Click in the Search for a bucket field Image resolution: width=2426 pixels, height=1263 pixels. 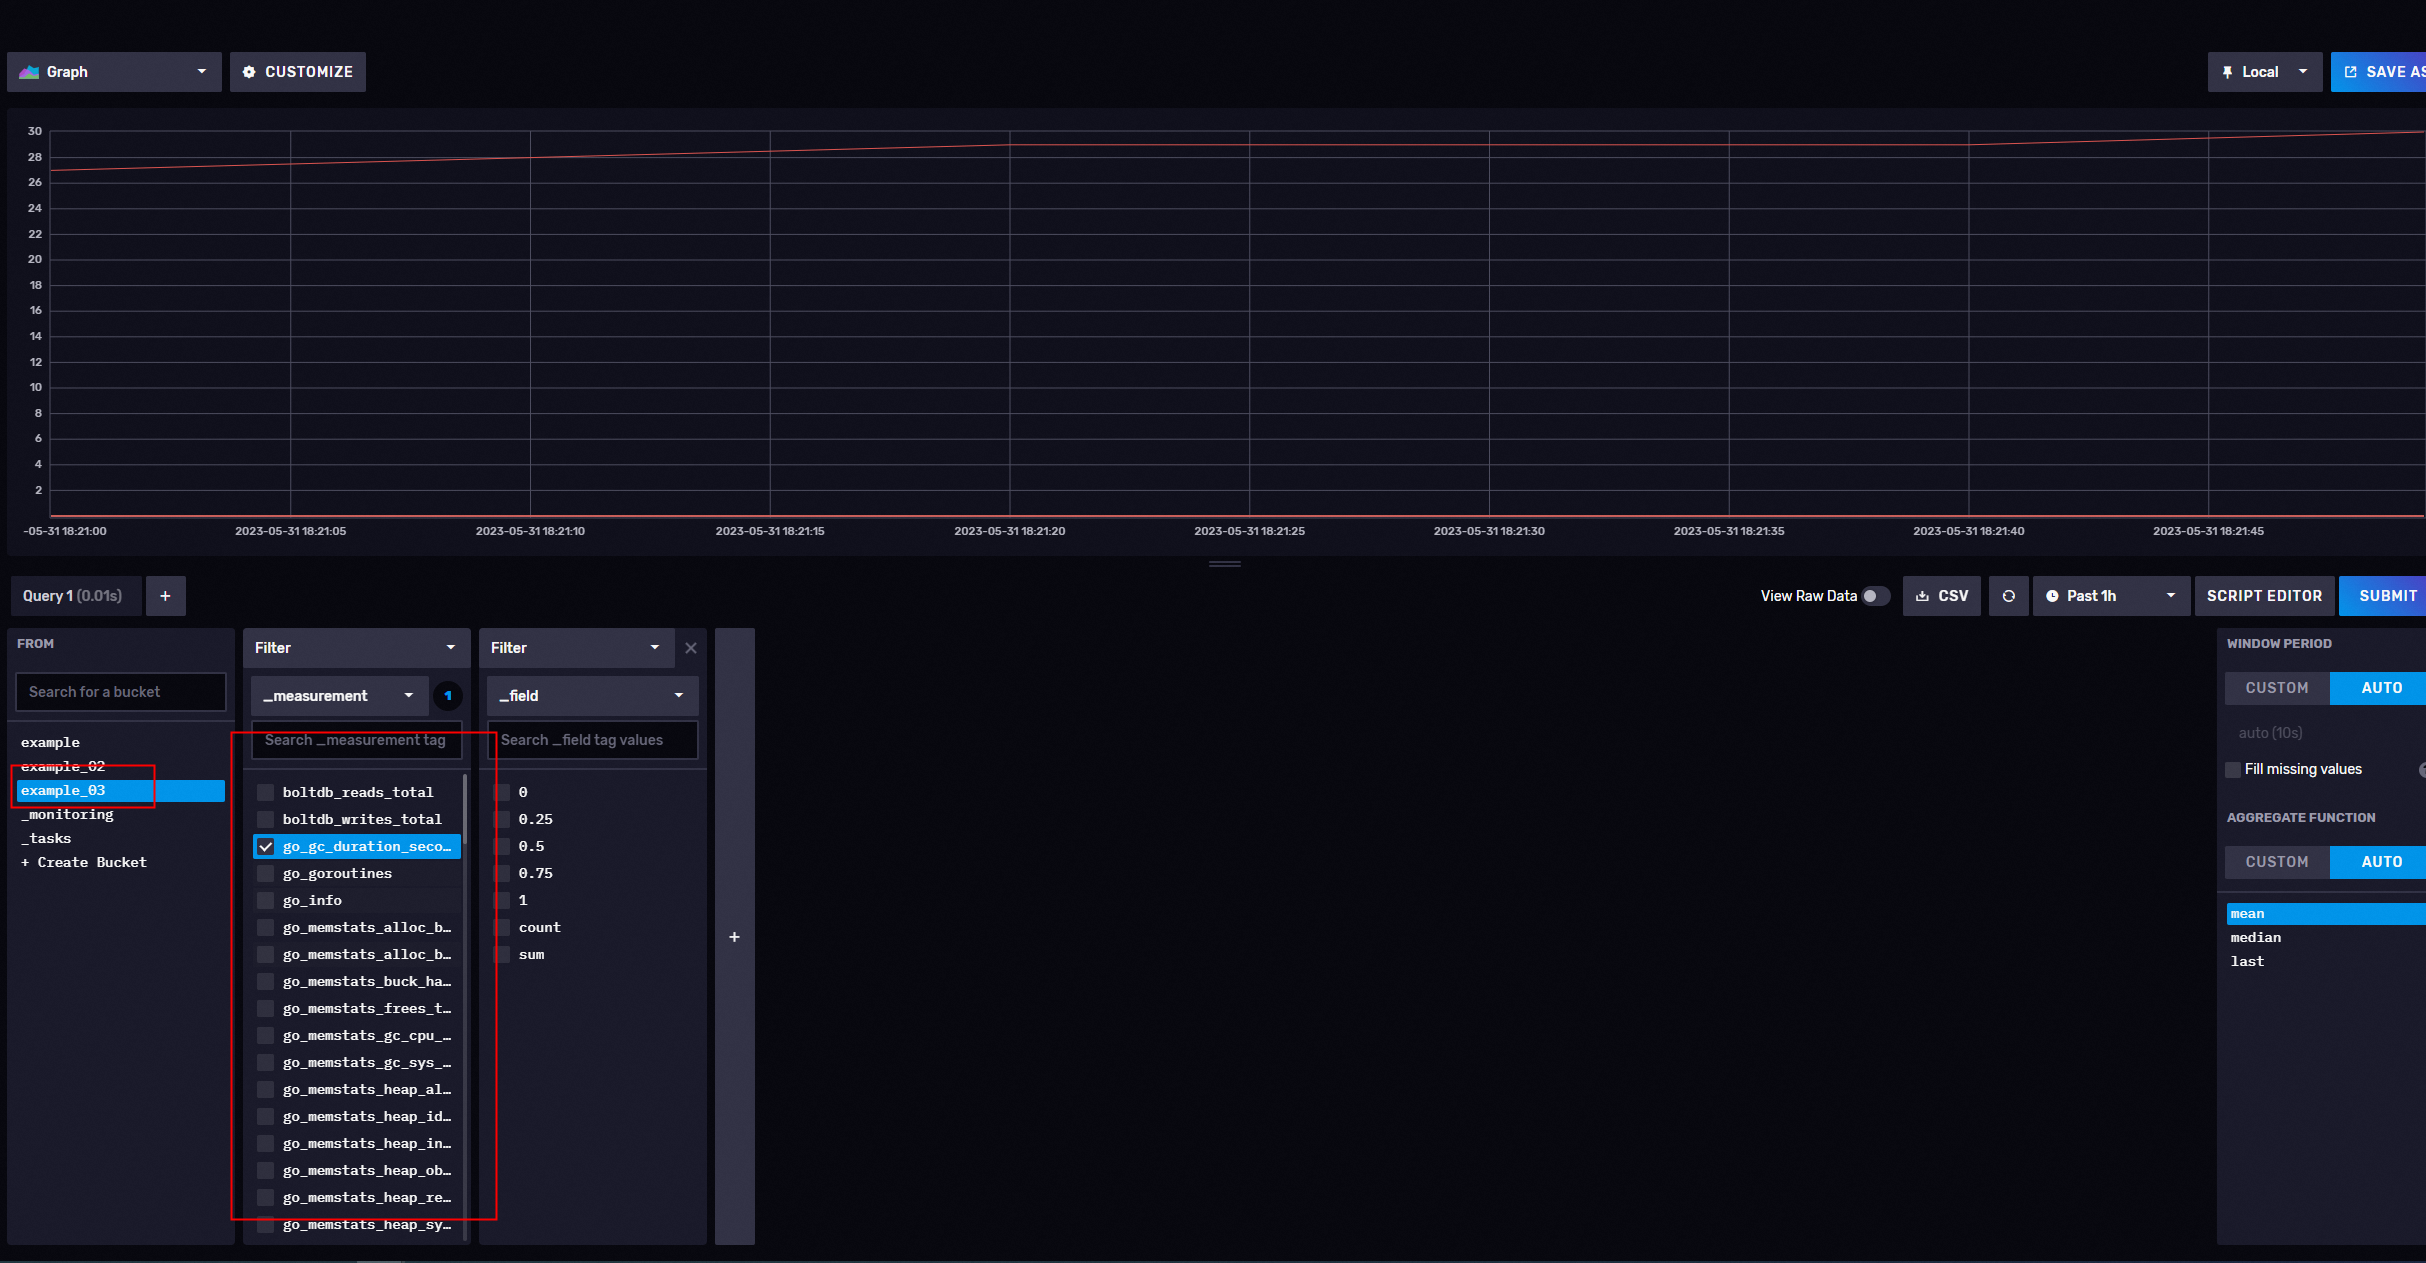[x=120, y=692]
